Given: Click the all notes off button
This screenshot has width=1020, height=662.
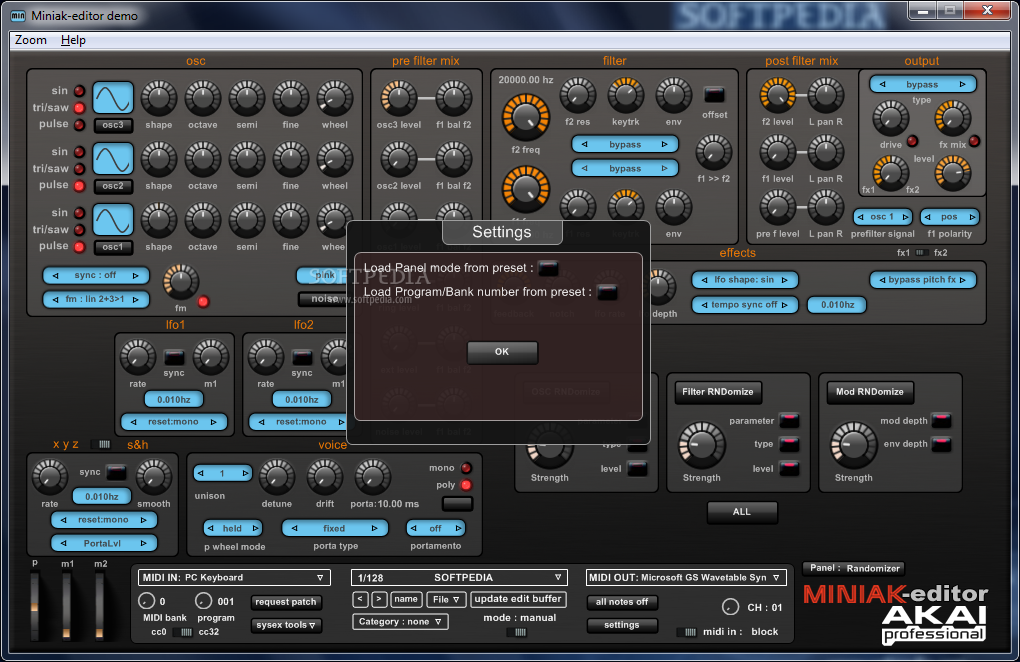Looking at the screenshot, I should [622, 602].
